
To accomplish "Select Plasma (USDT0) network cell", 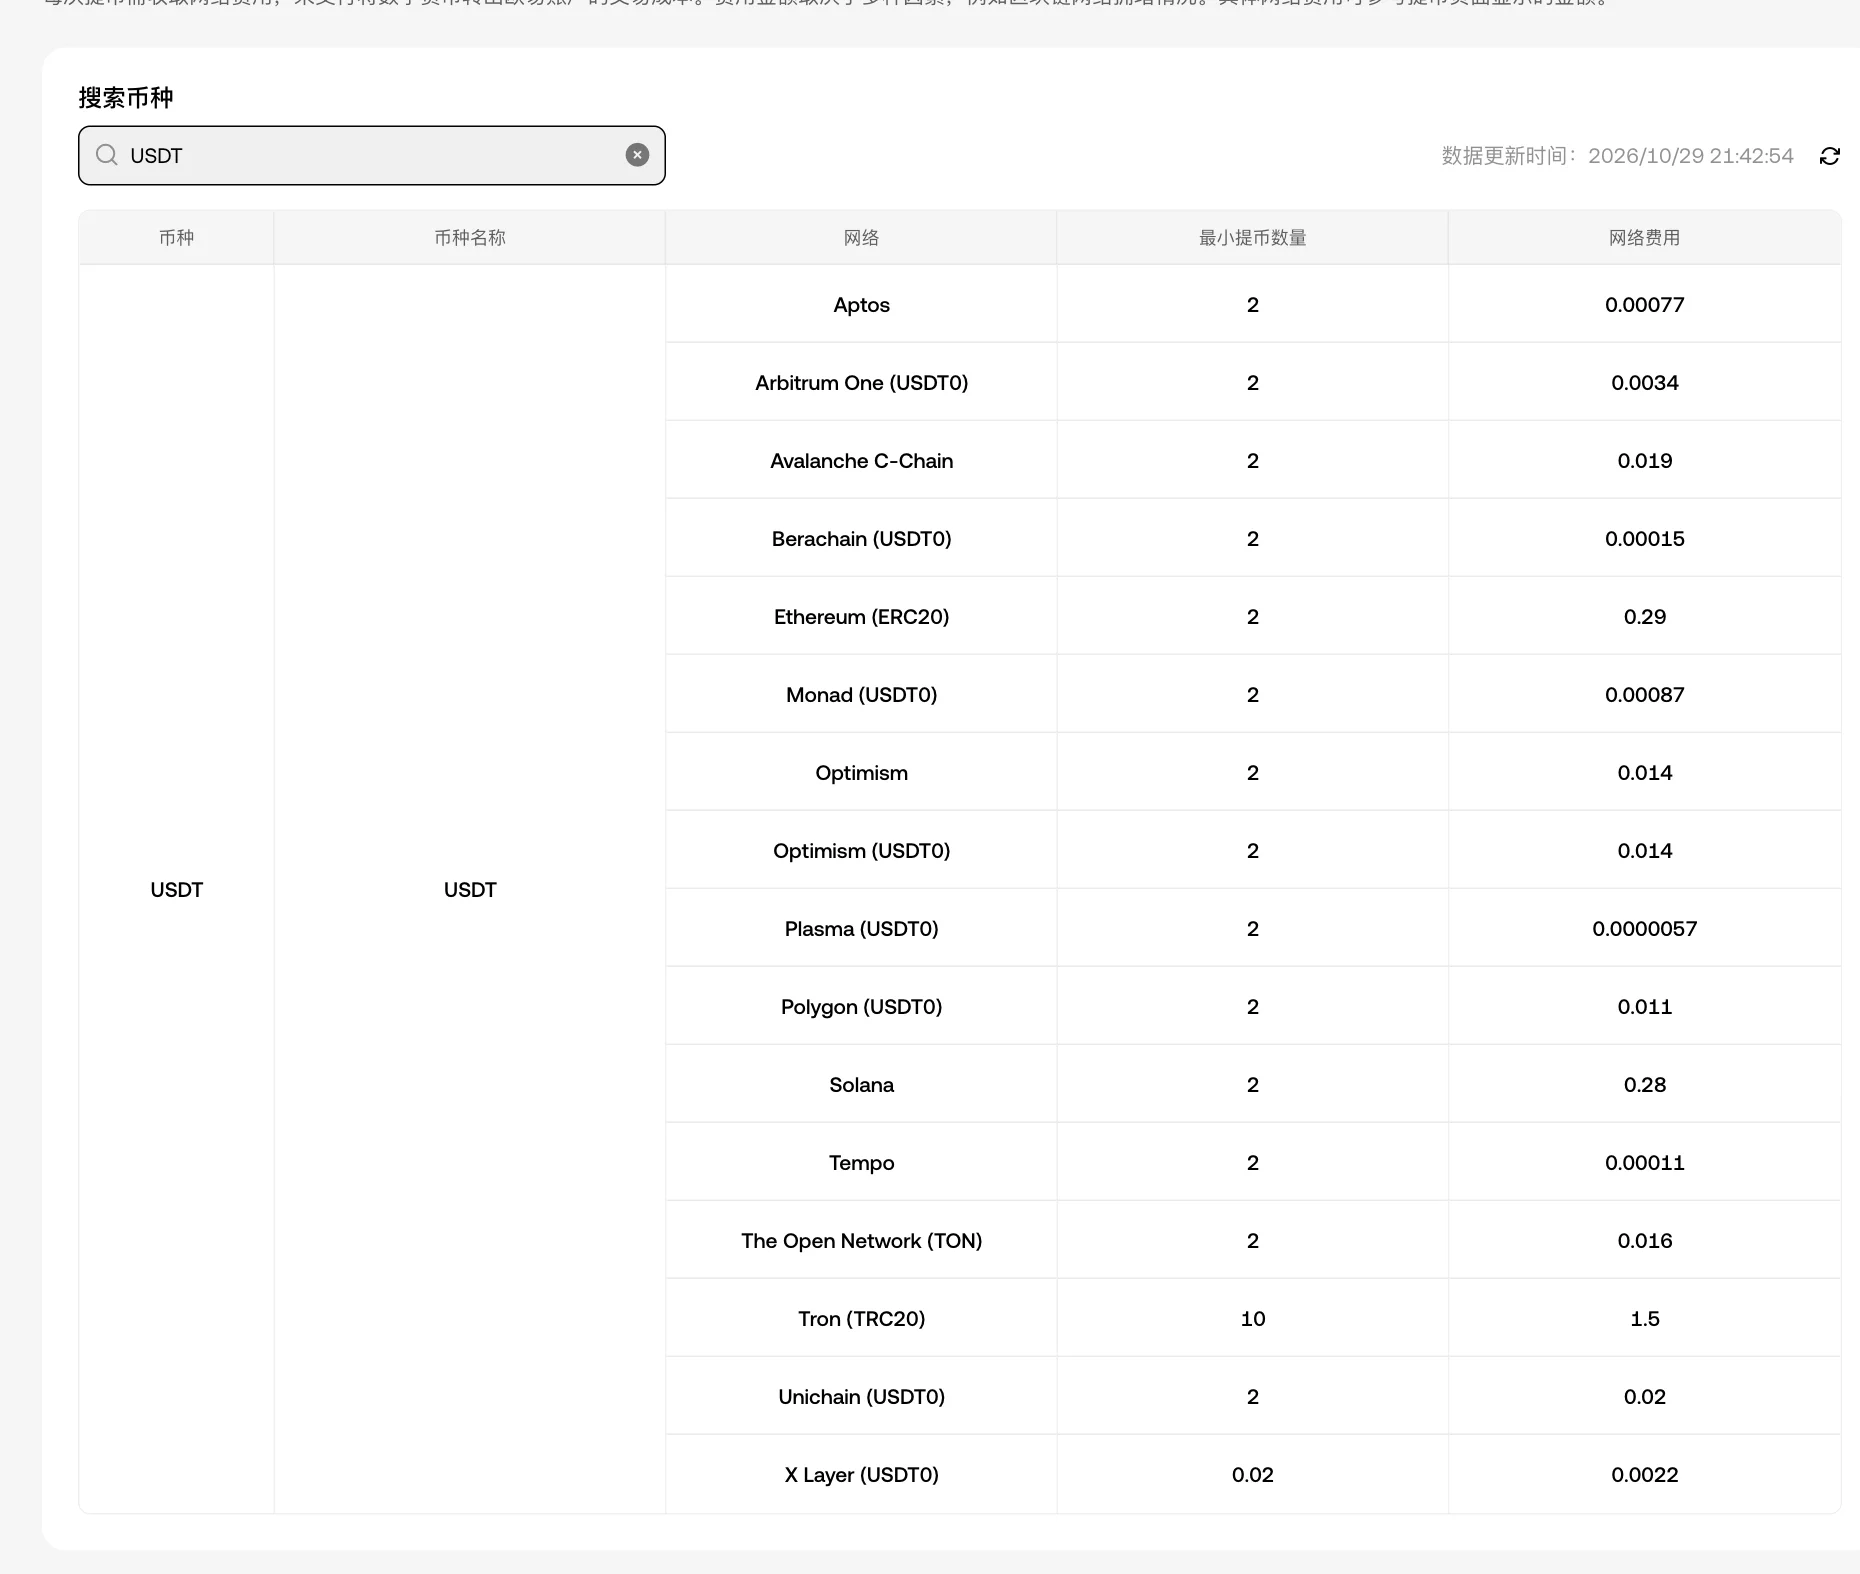I will [861, 929].
